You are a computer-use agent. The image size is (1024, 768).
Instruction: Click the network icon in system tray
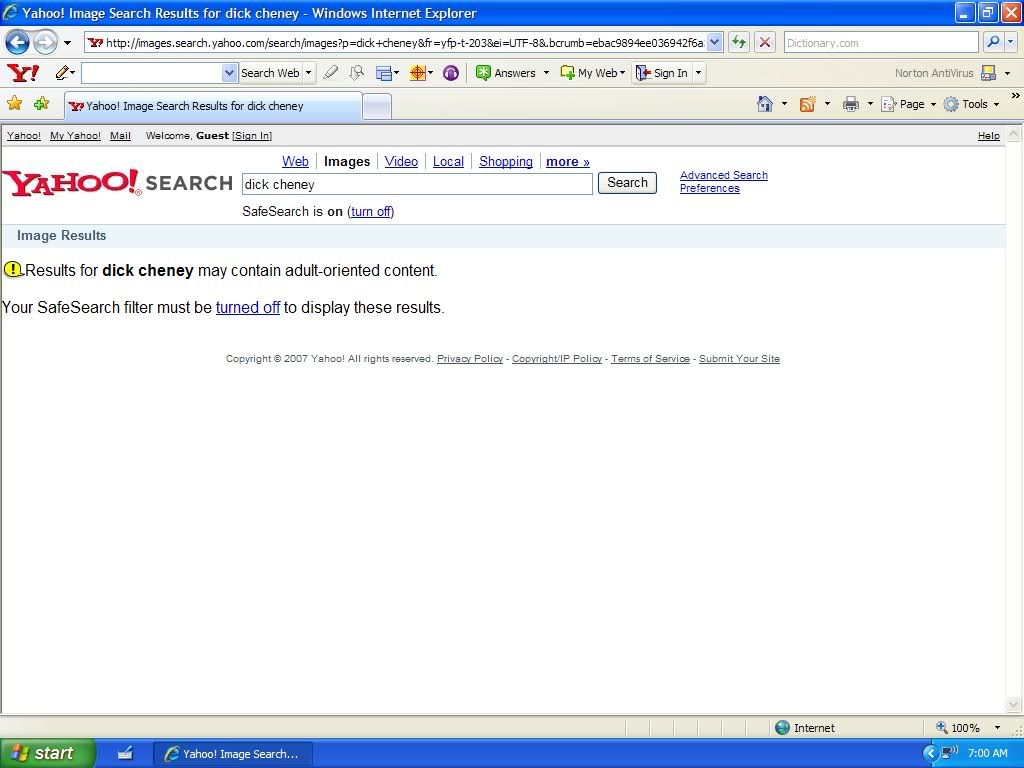click(x=950, y=752)
